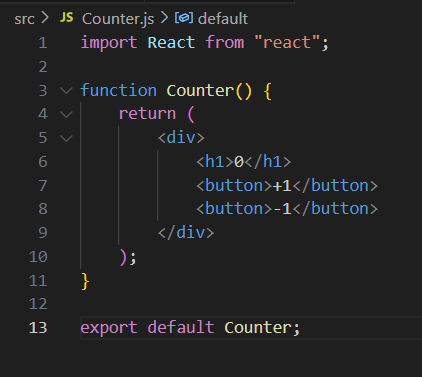
Task: Click opening button tag on line 7
Action: tap(234, 185)
